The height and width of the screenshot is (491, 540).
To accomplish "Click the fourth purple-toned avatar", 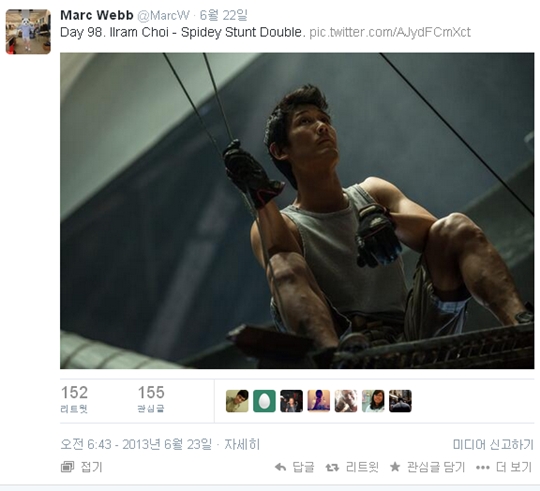I will (x=319, y=401).
